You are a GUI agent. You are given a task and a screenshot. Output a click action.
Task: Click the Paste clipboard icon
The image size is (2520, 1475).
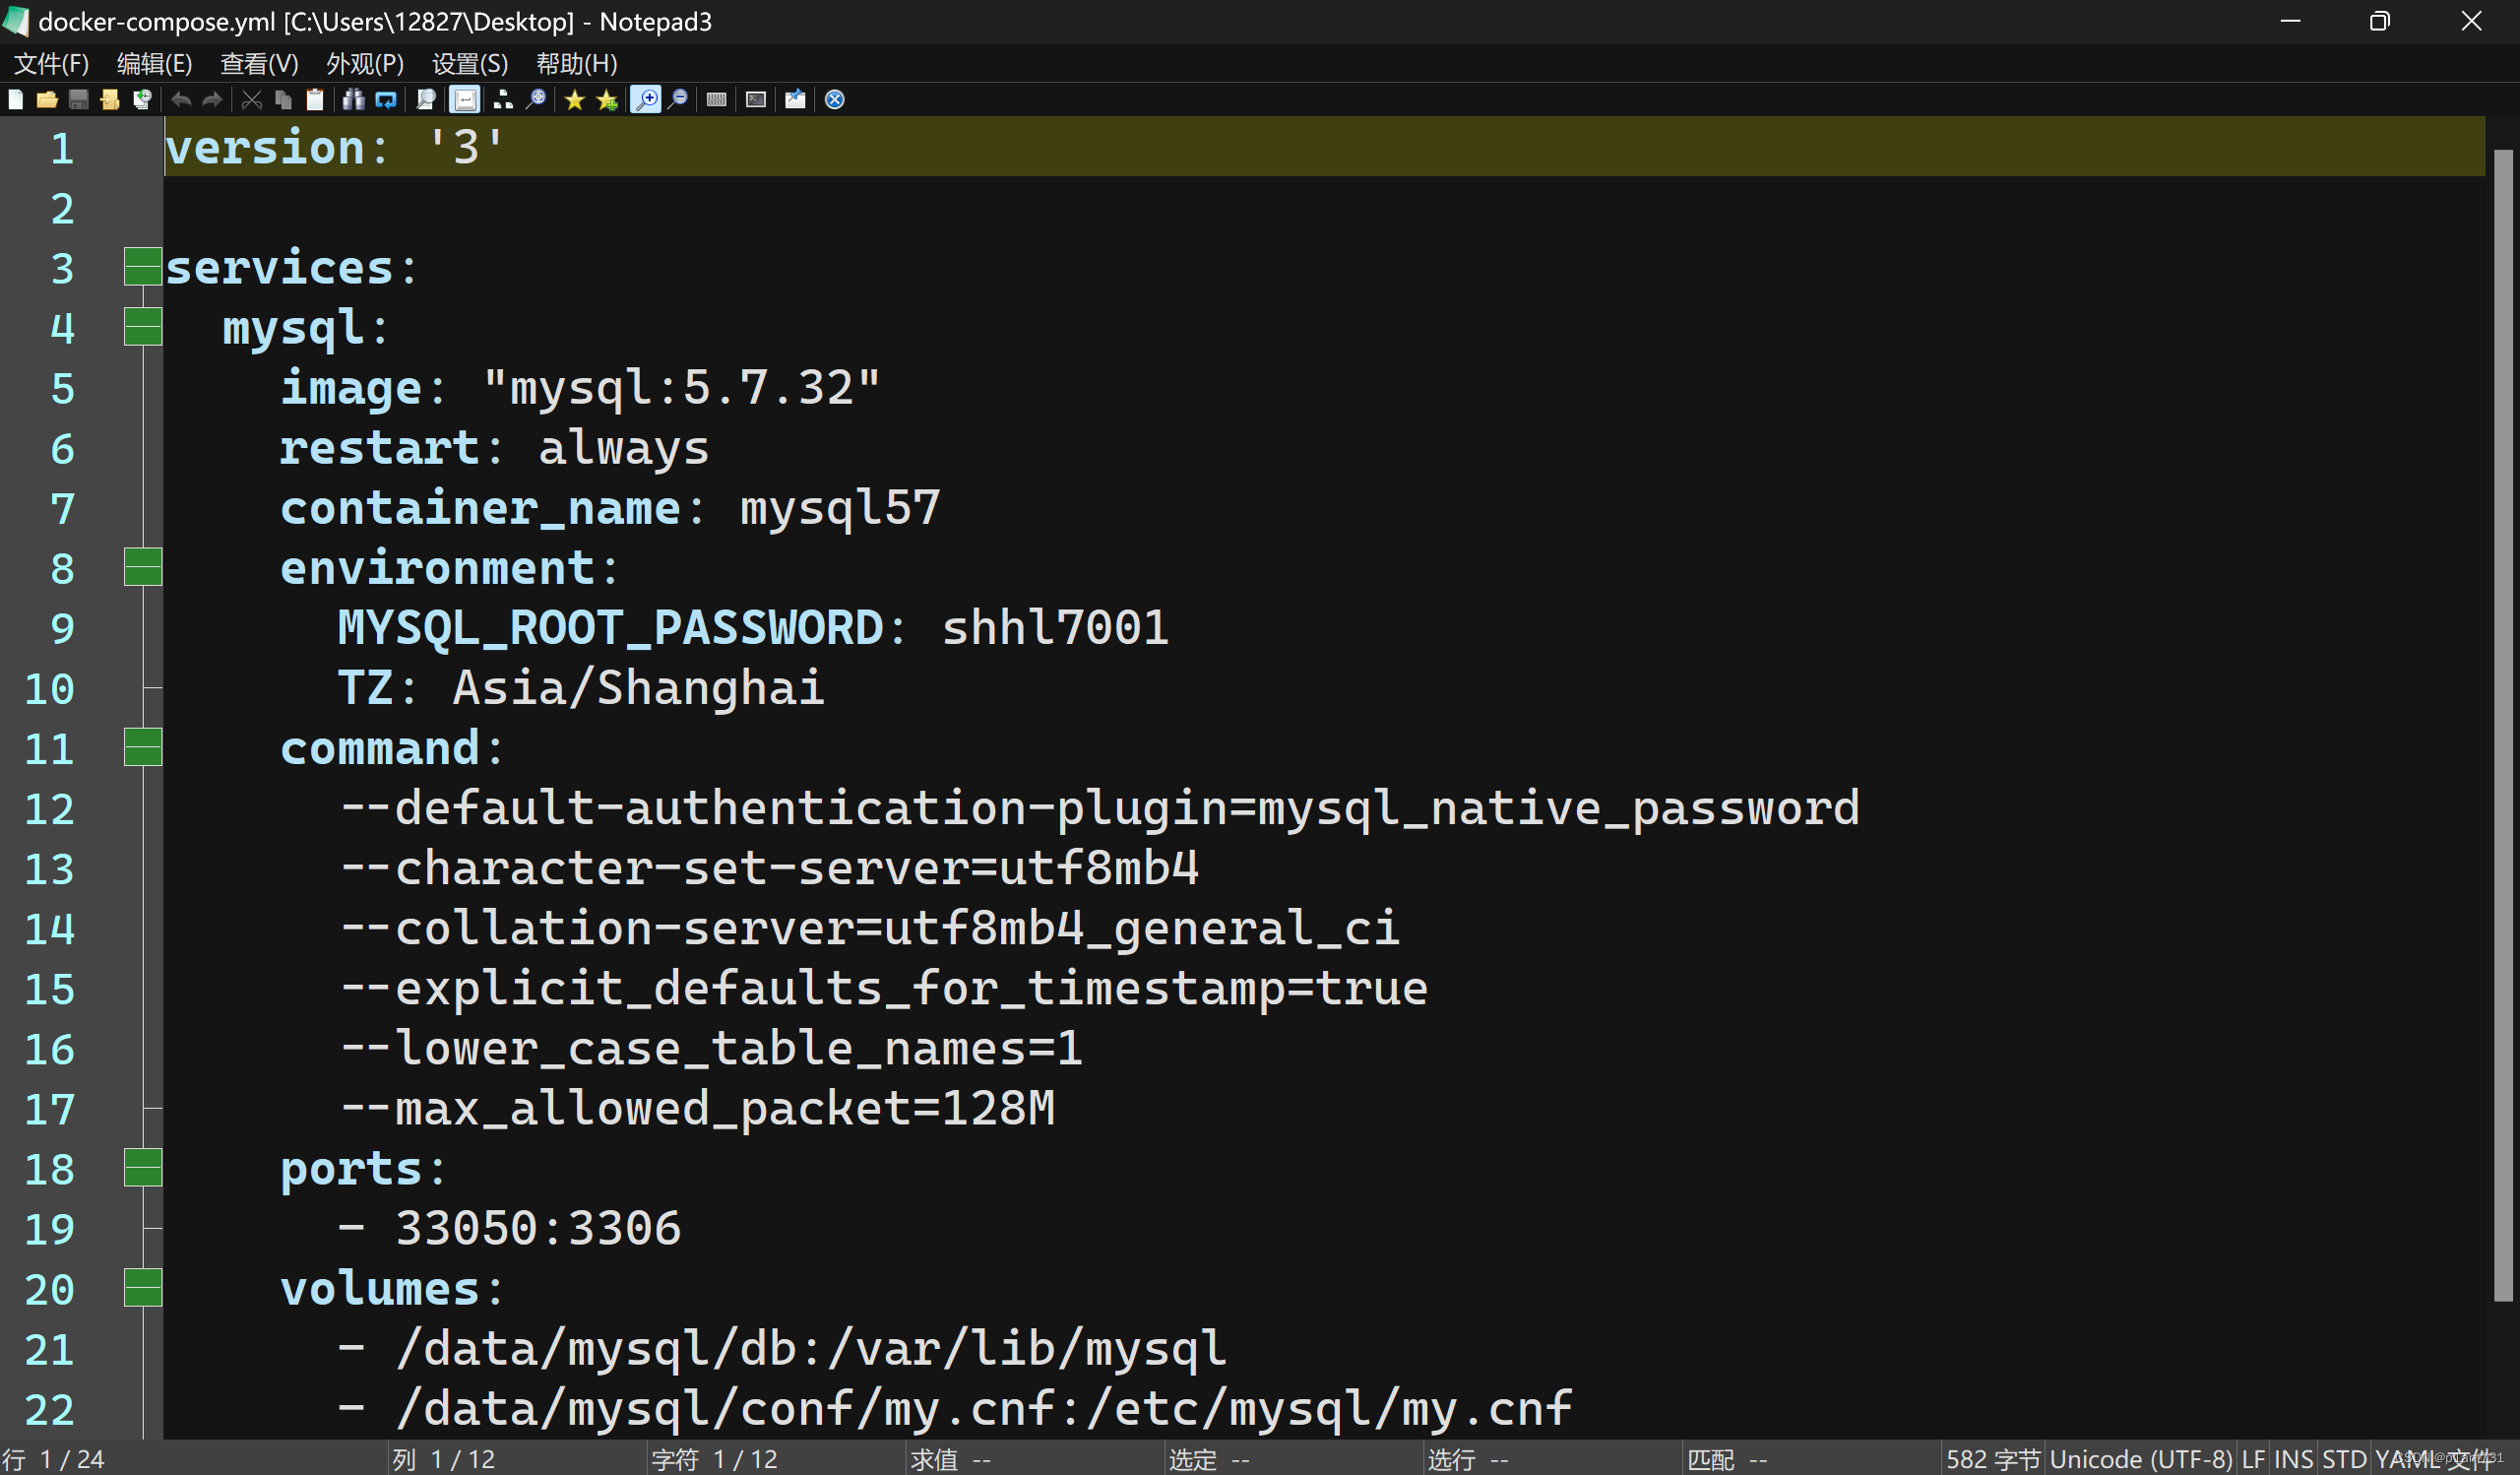(315, 99)
